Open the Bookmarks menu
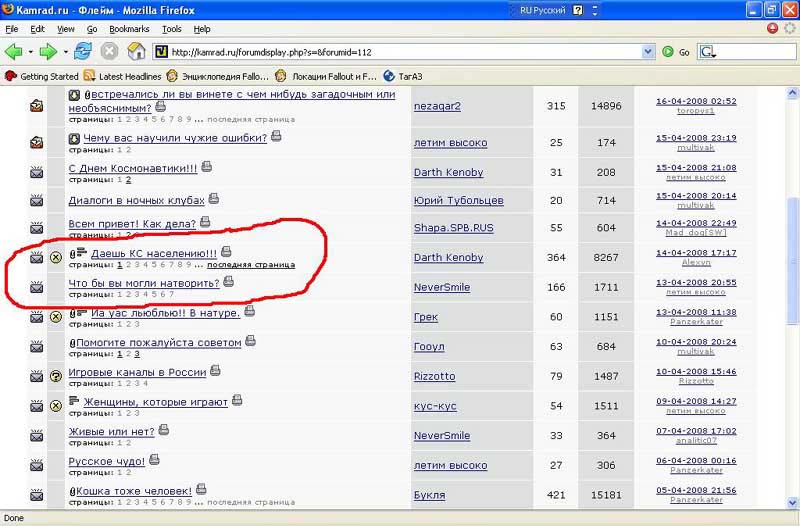 (129, 30)
